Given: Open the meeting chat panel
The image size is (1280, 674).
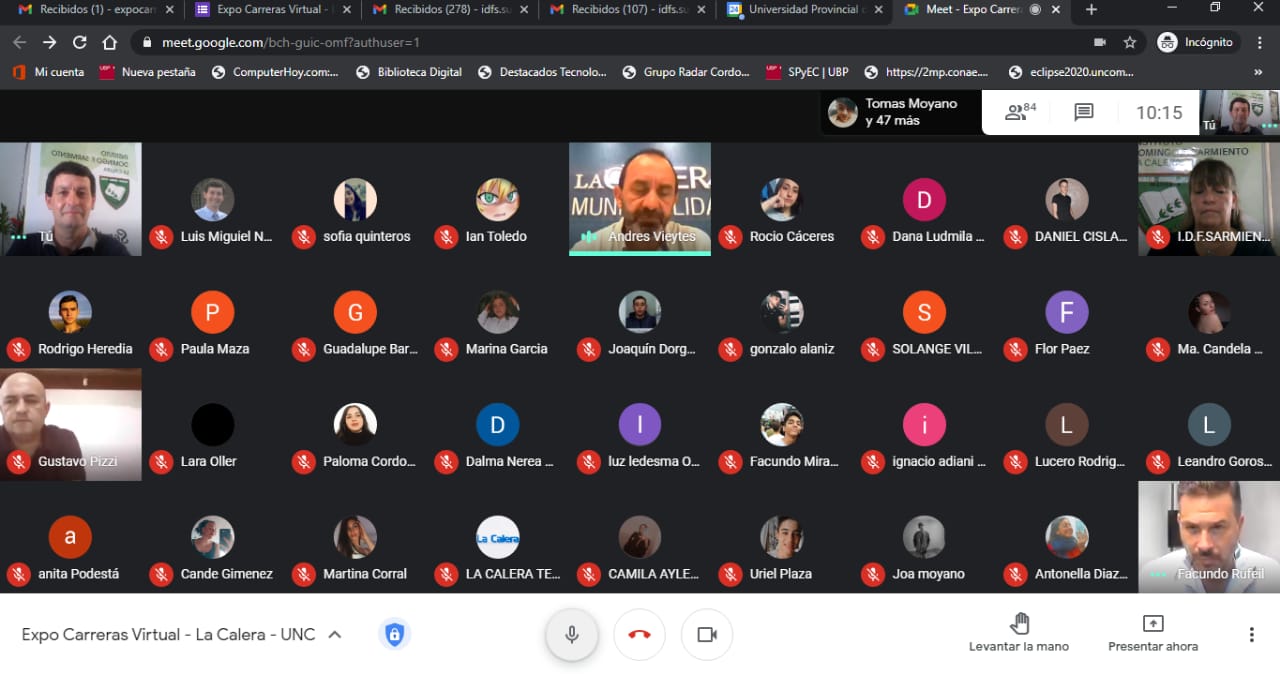Looking at the screenshot, I should [1084, 112].
